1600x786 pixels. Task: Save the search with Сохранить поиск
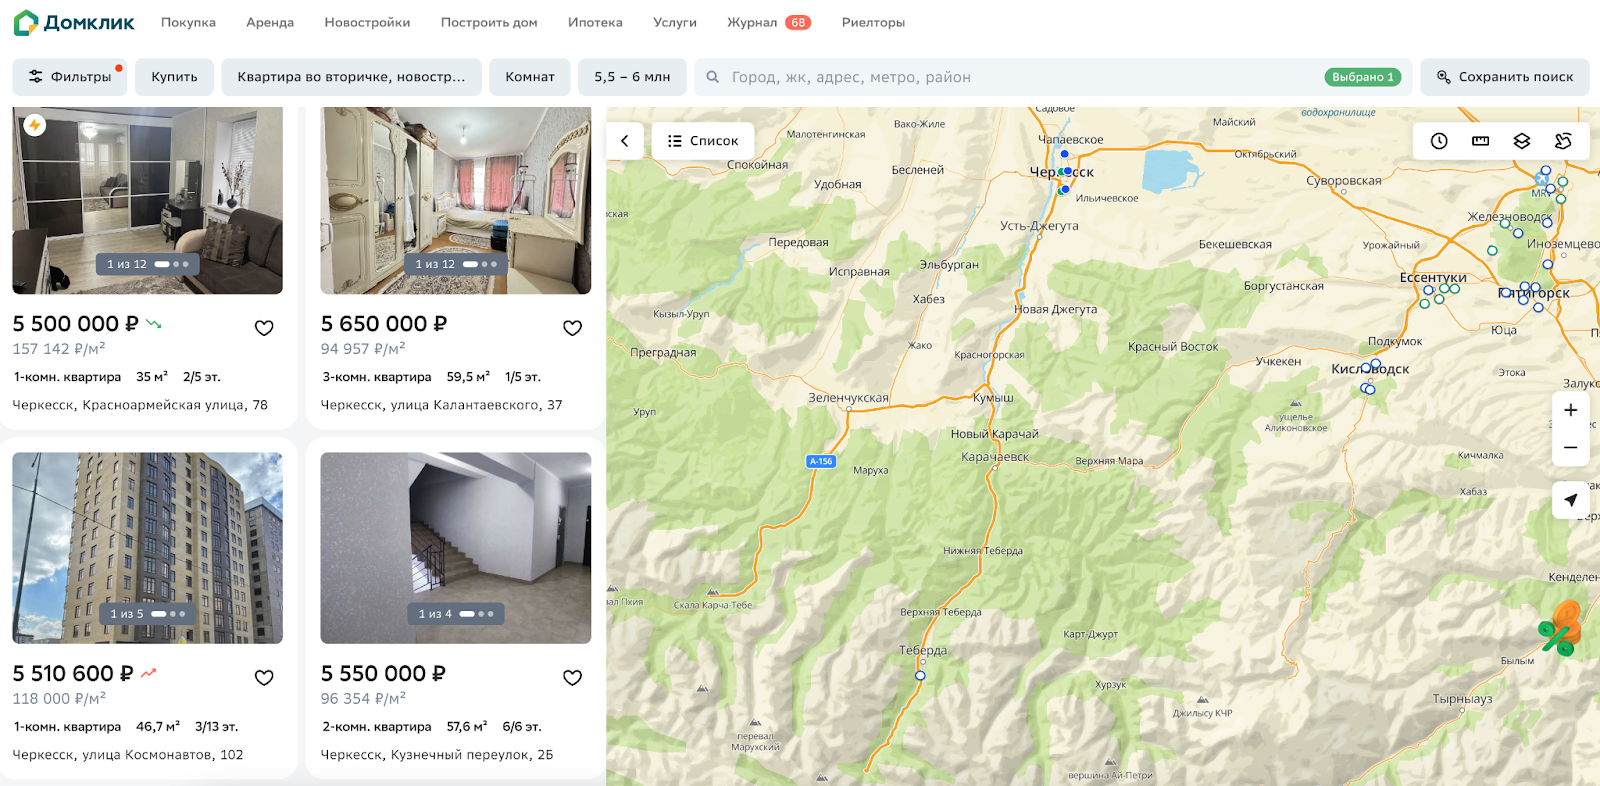(1504, 77)
